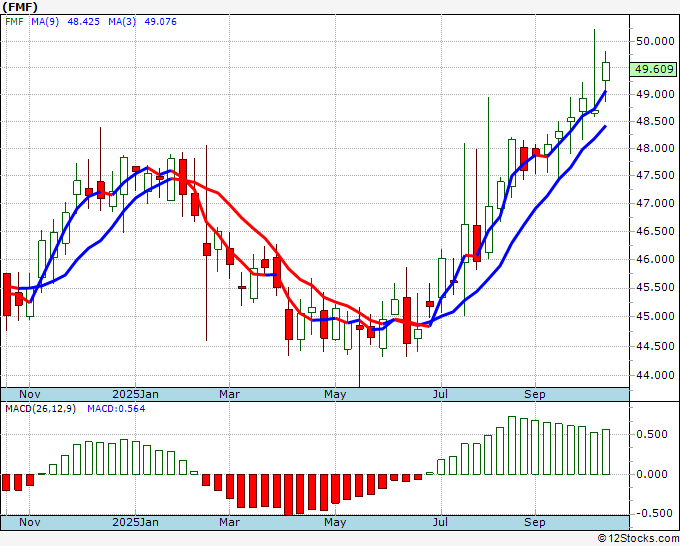The image size is (680, 546).
Task: Click the 46.000 price axis label
Action: (x=655, y=259)
